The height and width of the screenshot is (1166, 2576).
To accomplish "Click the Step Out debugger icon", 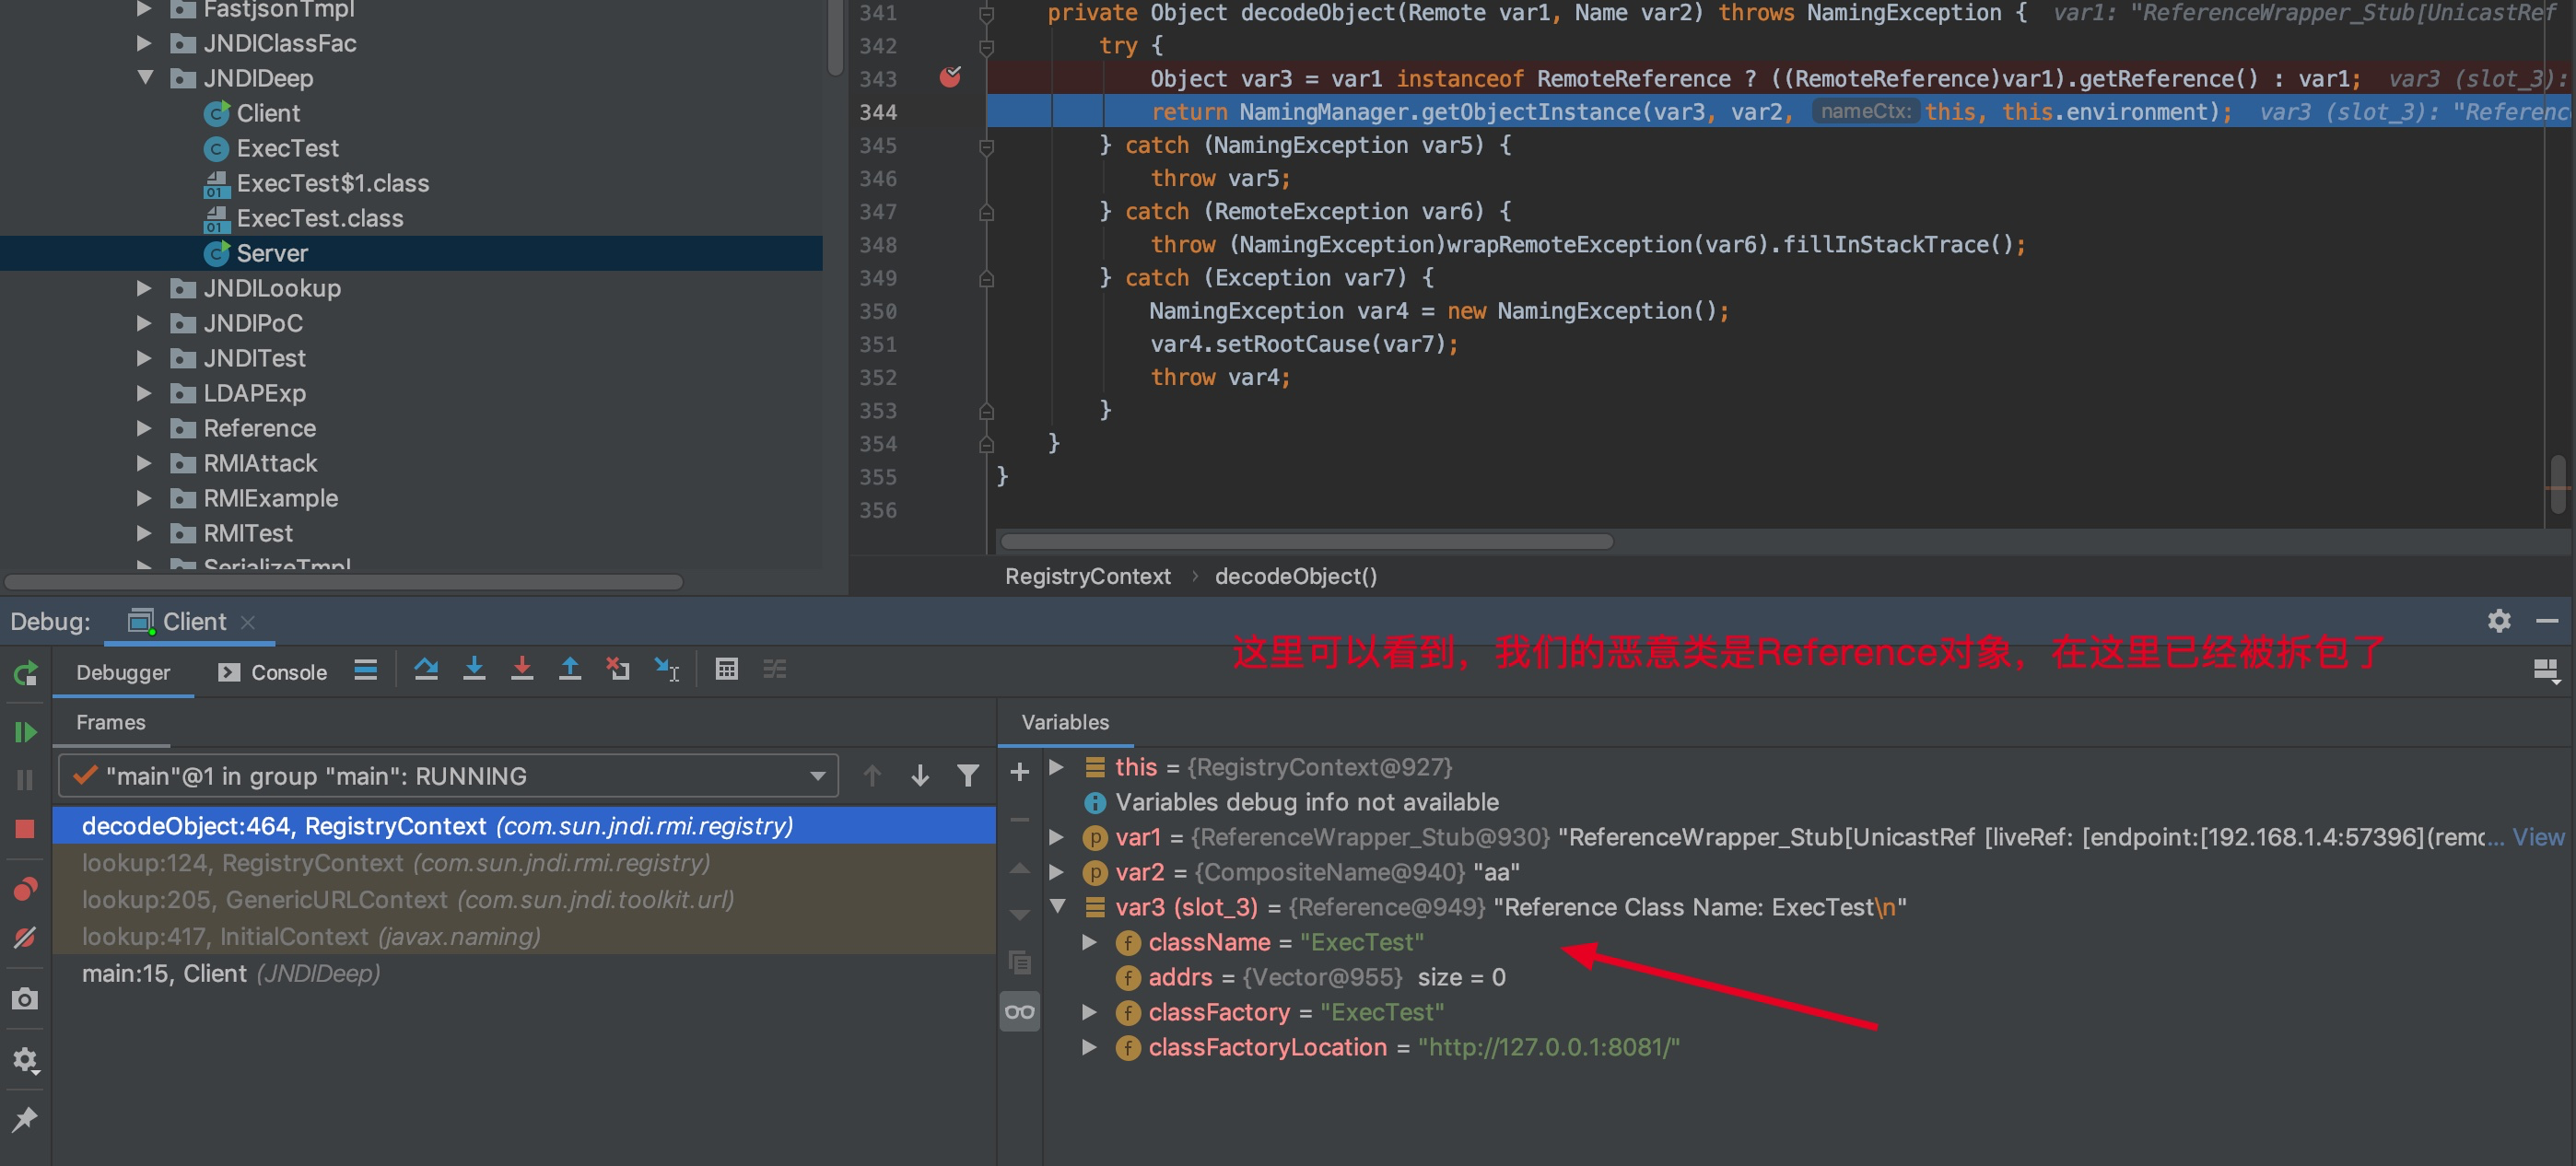I will pos(570,669).
